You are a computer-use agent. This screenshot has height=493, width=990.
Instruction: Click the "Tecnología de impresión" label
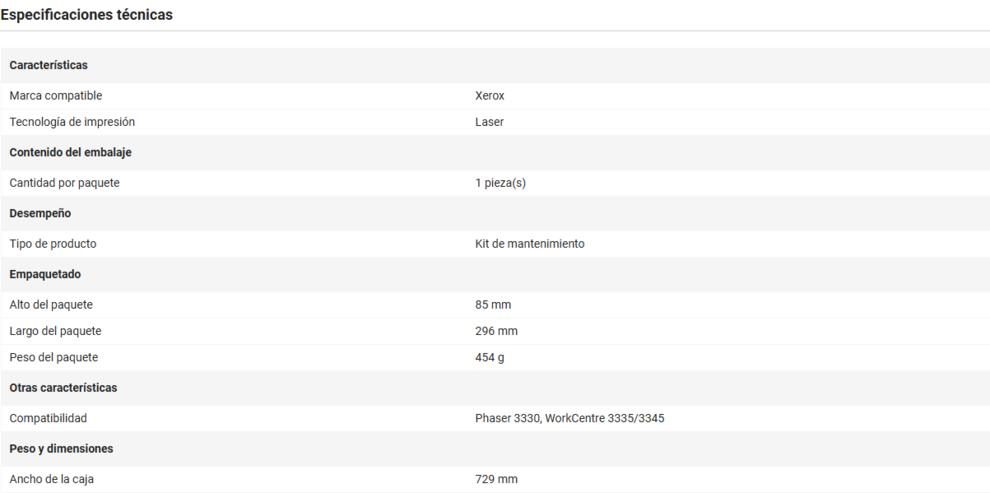[x=72, y=122]
